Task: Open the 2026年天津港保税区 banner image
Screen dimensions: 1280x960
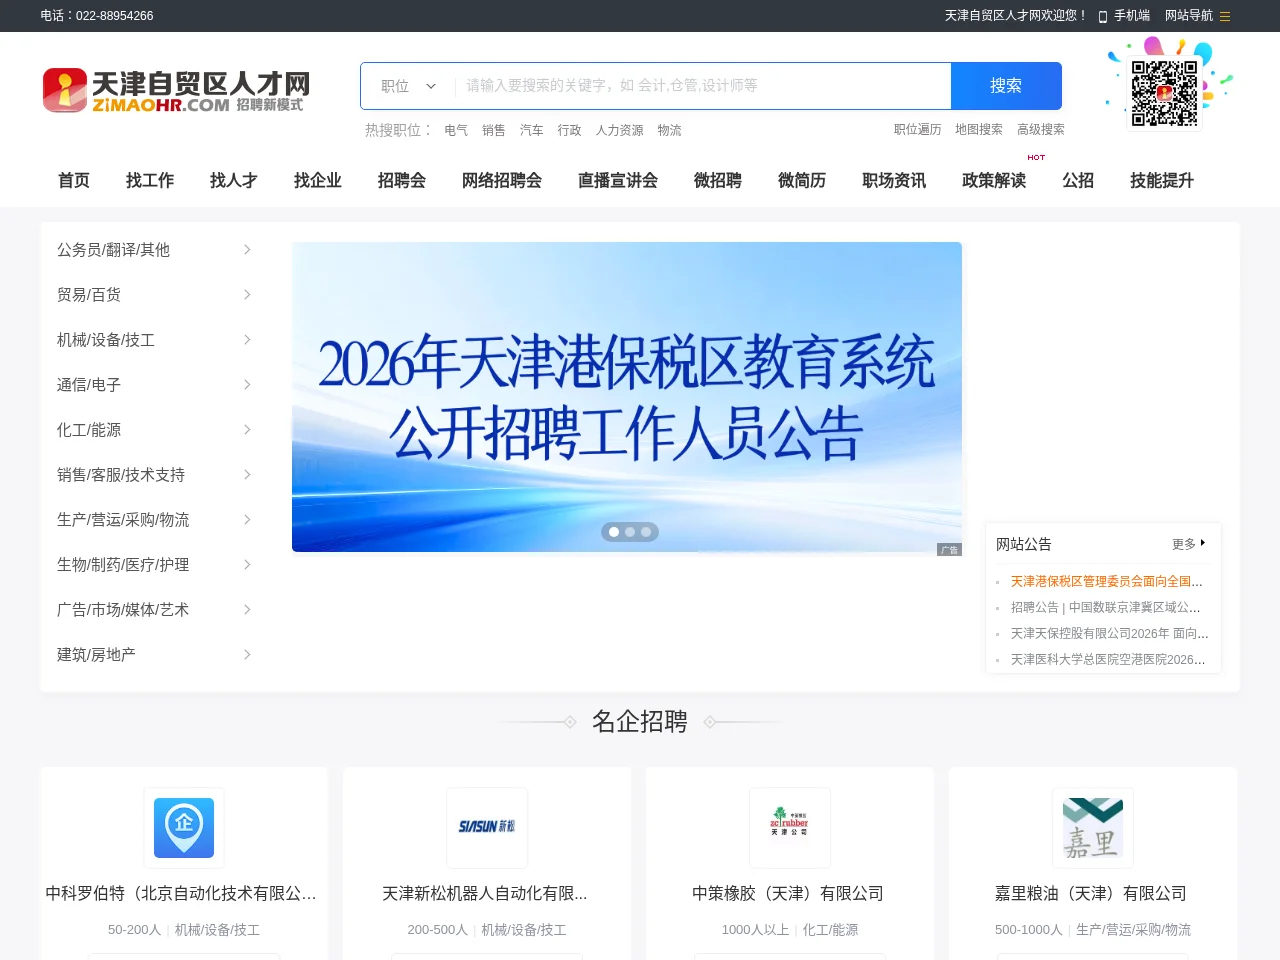Action: (627, 397)
